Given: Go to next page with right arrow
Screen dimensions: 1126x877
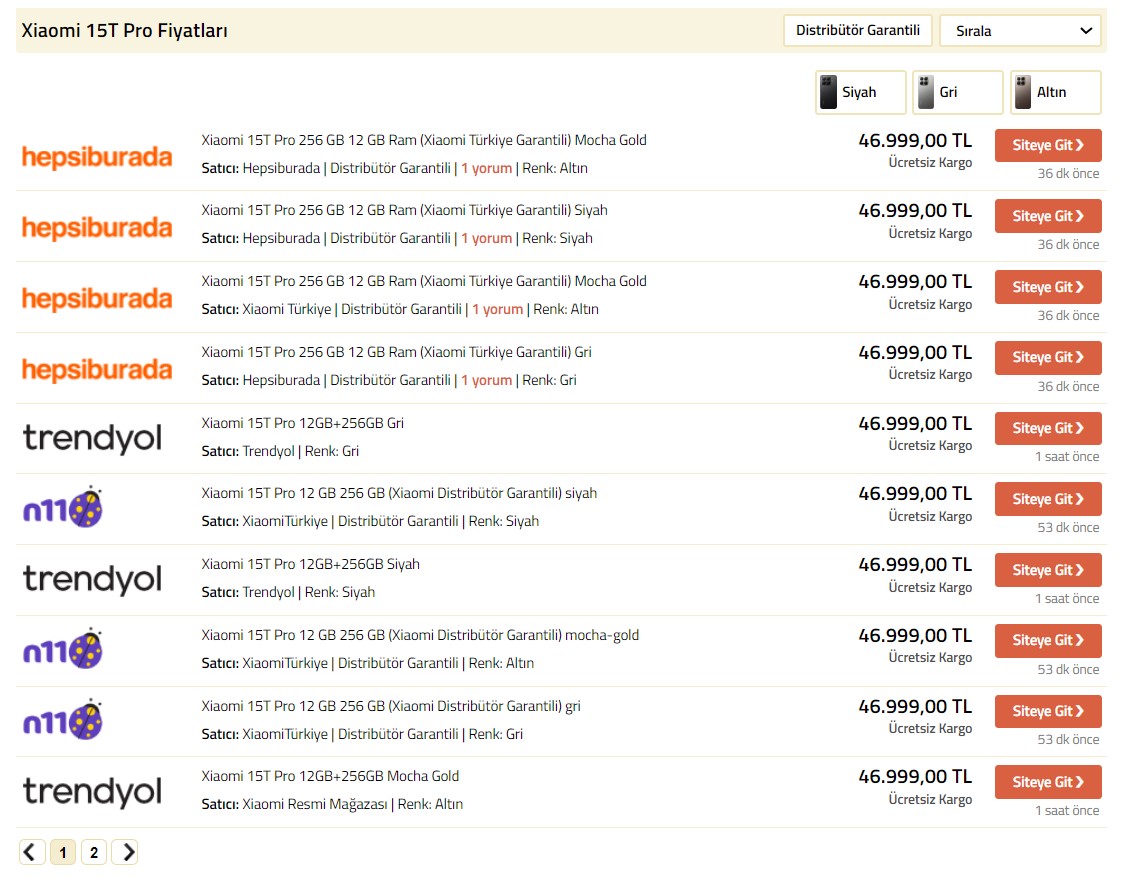Looking at the screenshot, I should (x=124, y=852).
